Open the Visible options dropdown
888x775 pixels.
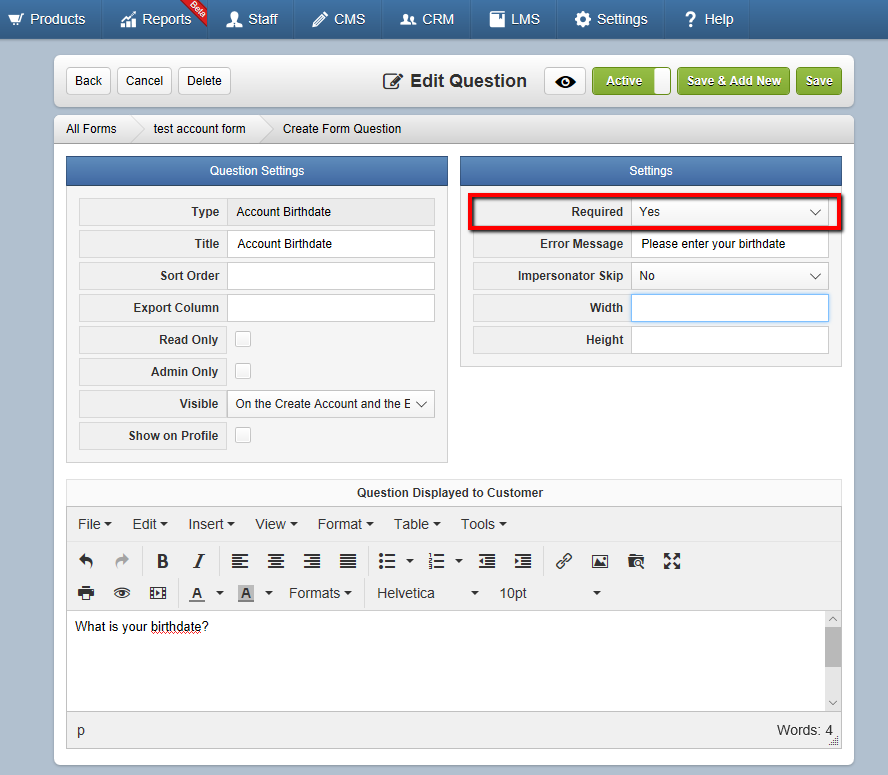[x=330, y=404]
